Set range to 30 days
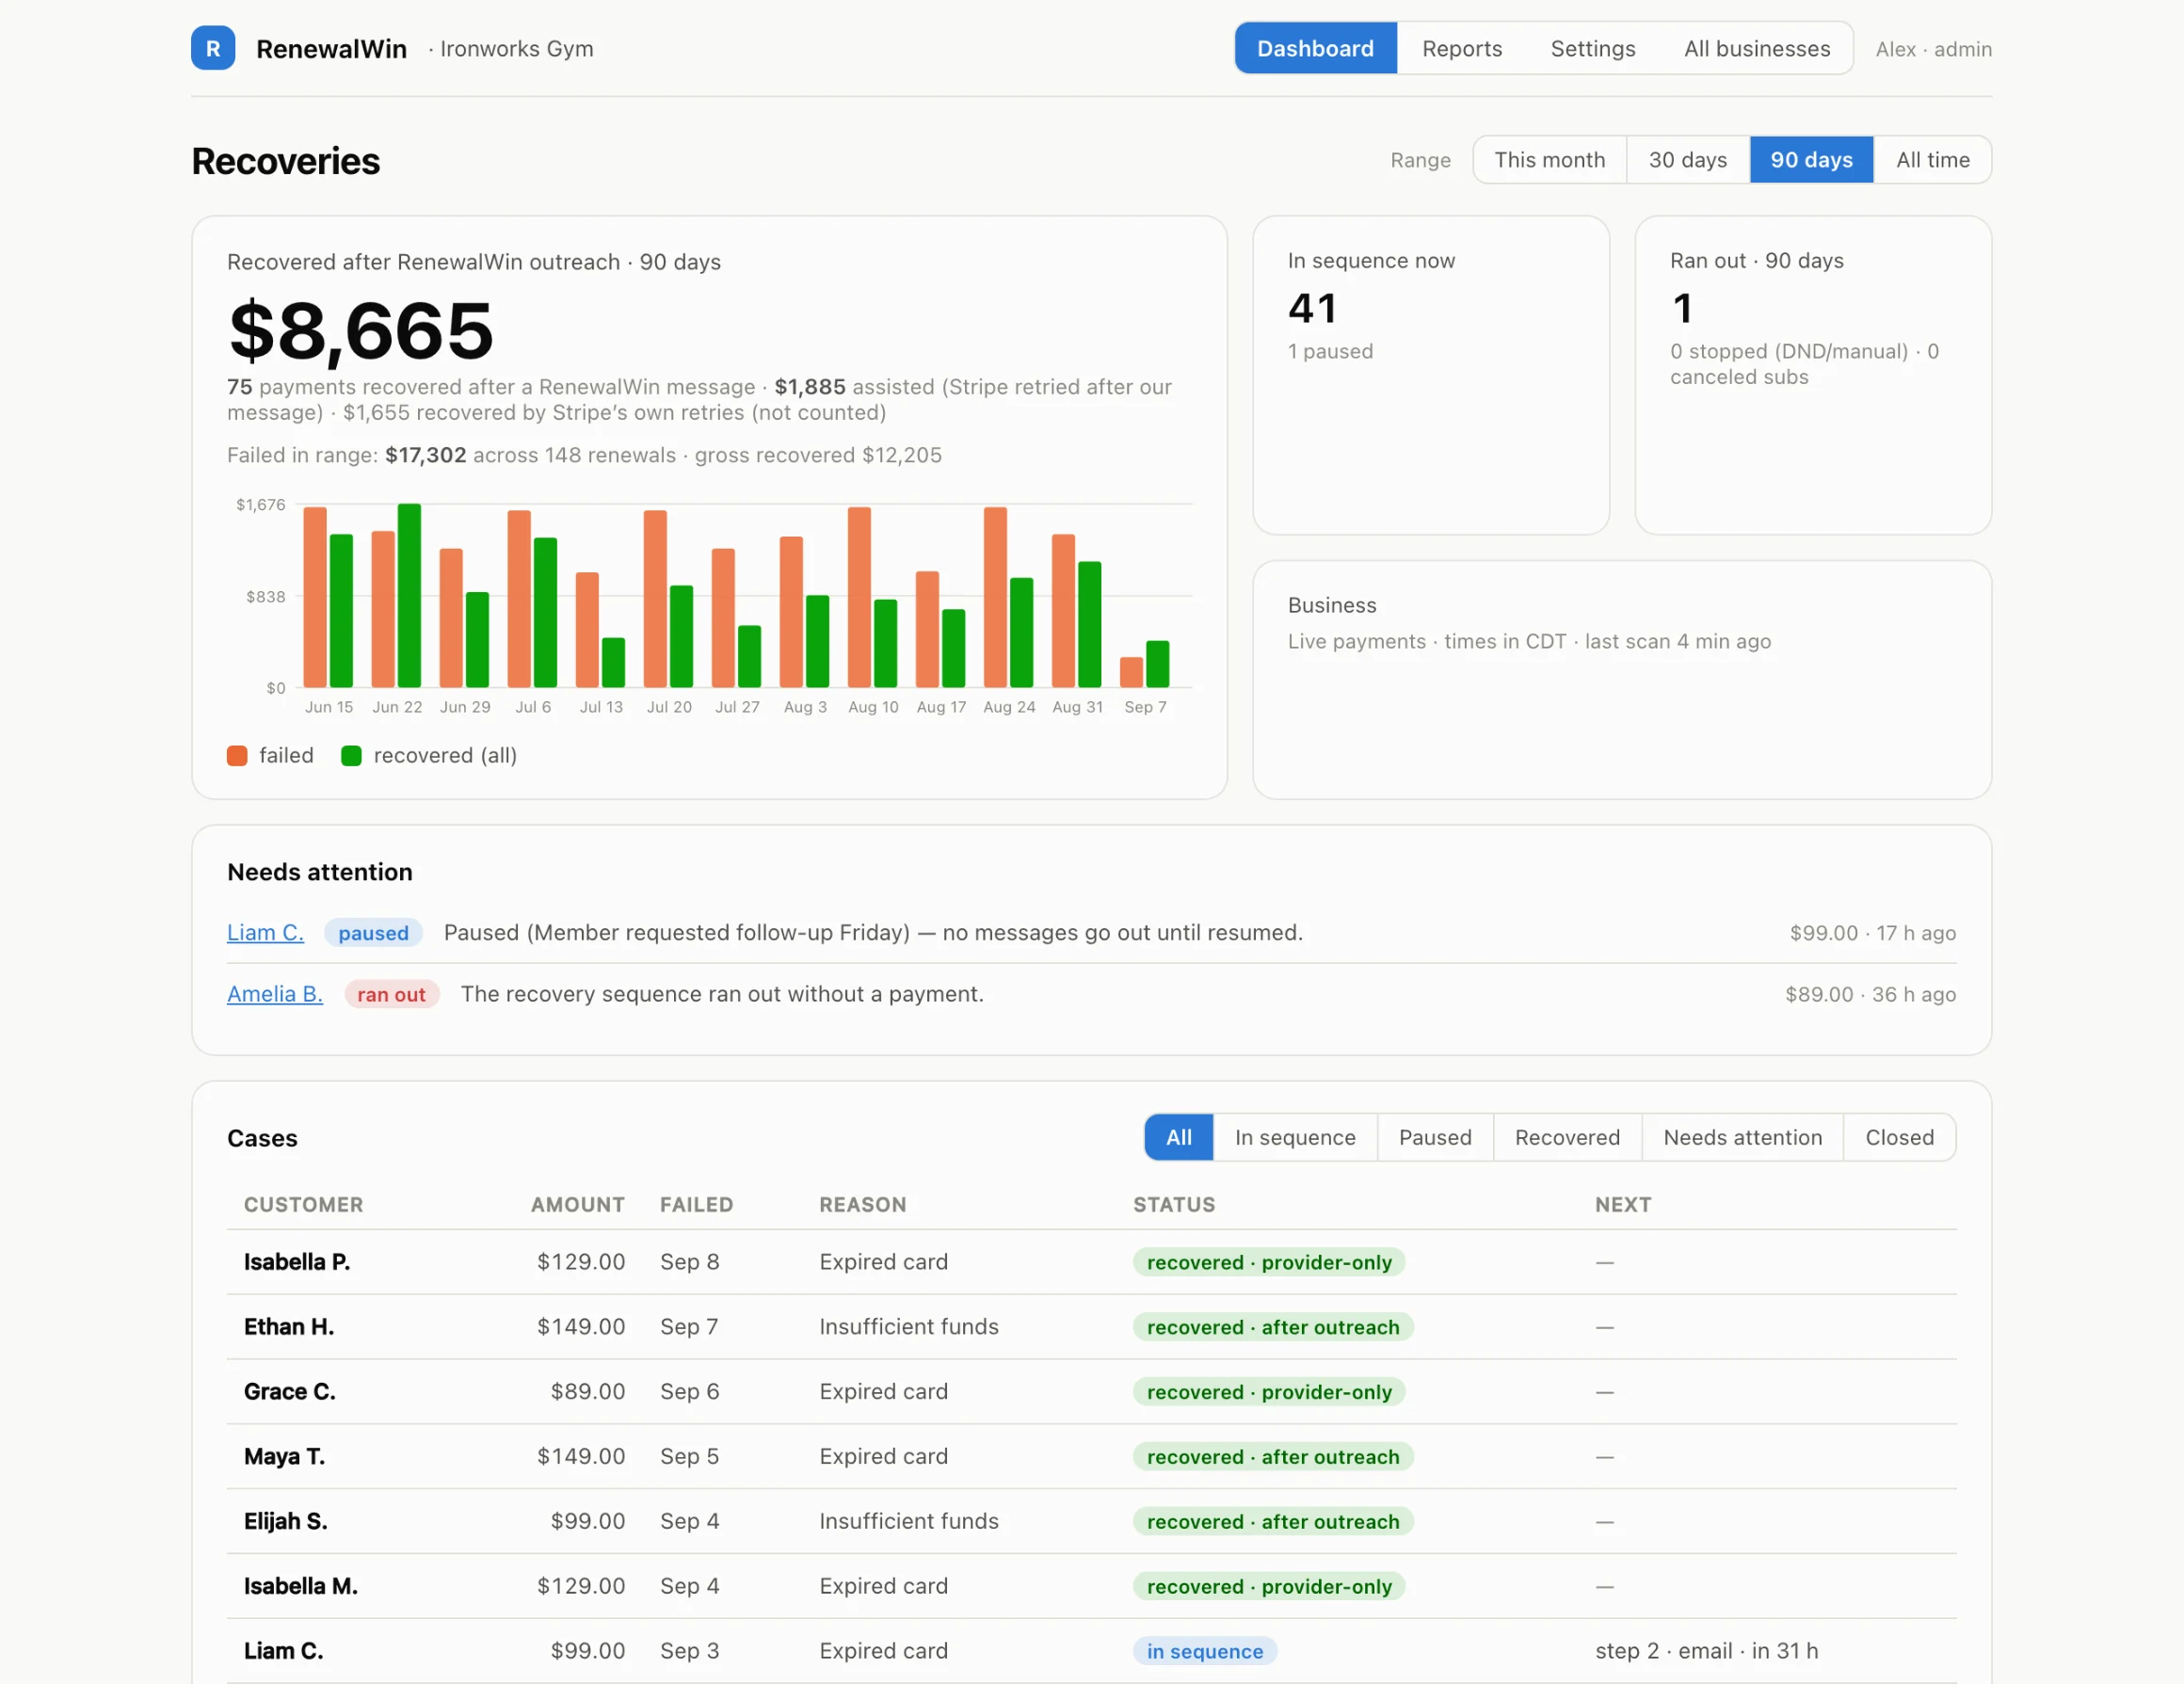The height and width of the screenshot is (1684, 2184). point(1687,160)
